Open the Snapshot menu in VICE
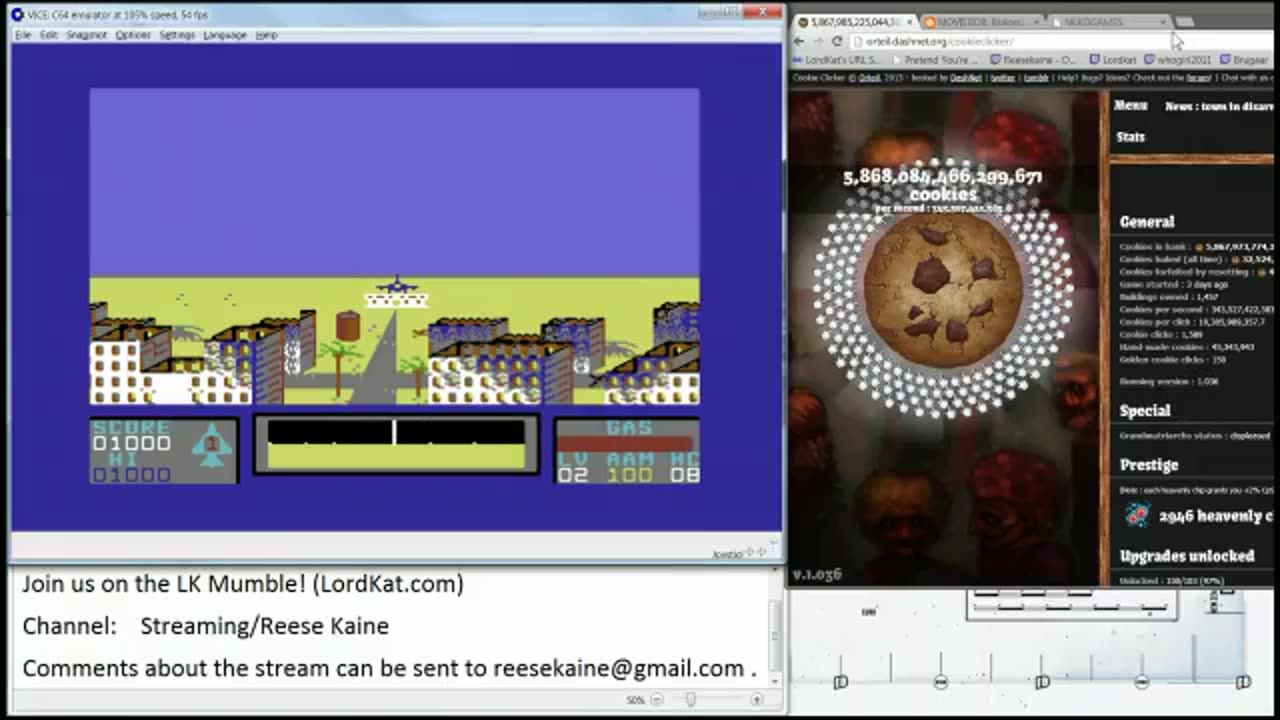Screen dimensions: 1280x720 87,35
